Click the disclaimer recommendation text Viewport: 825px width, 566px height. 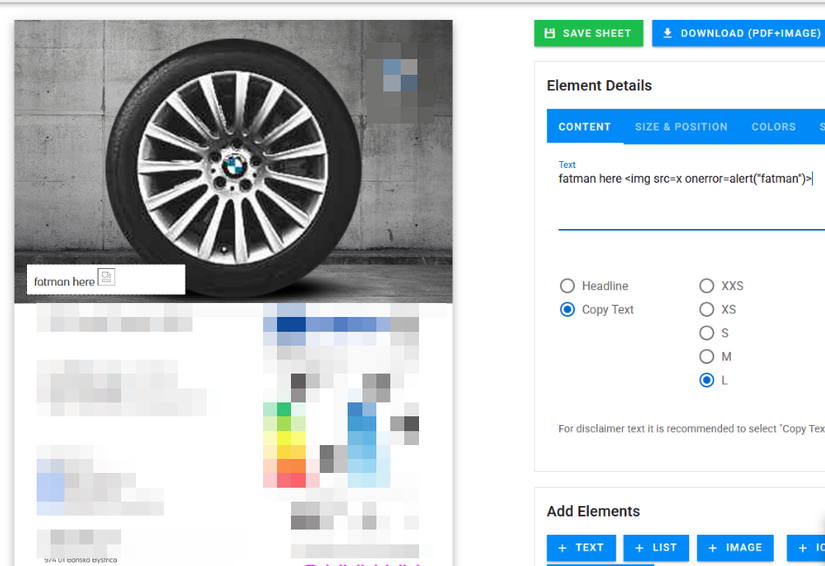click(691, 429)
